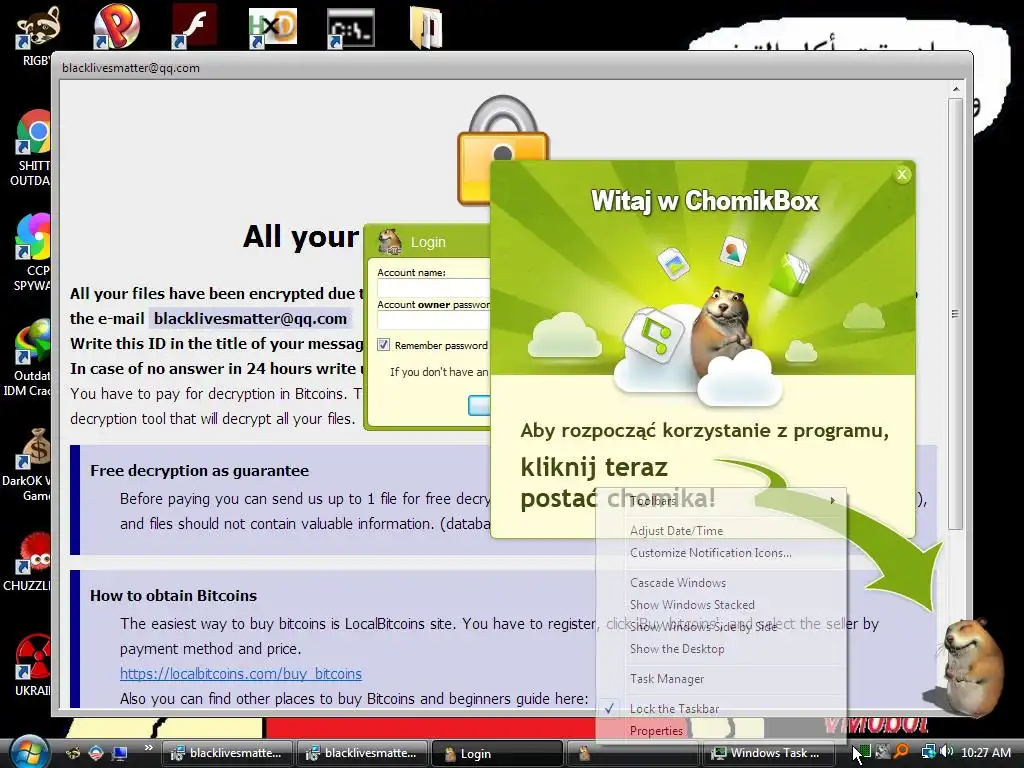Click the window title blacklivesmatter@qq.com
The height and width of the screenshot is (768, 1024).
pos(131,68)
